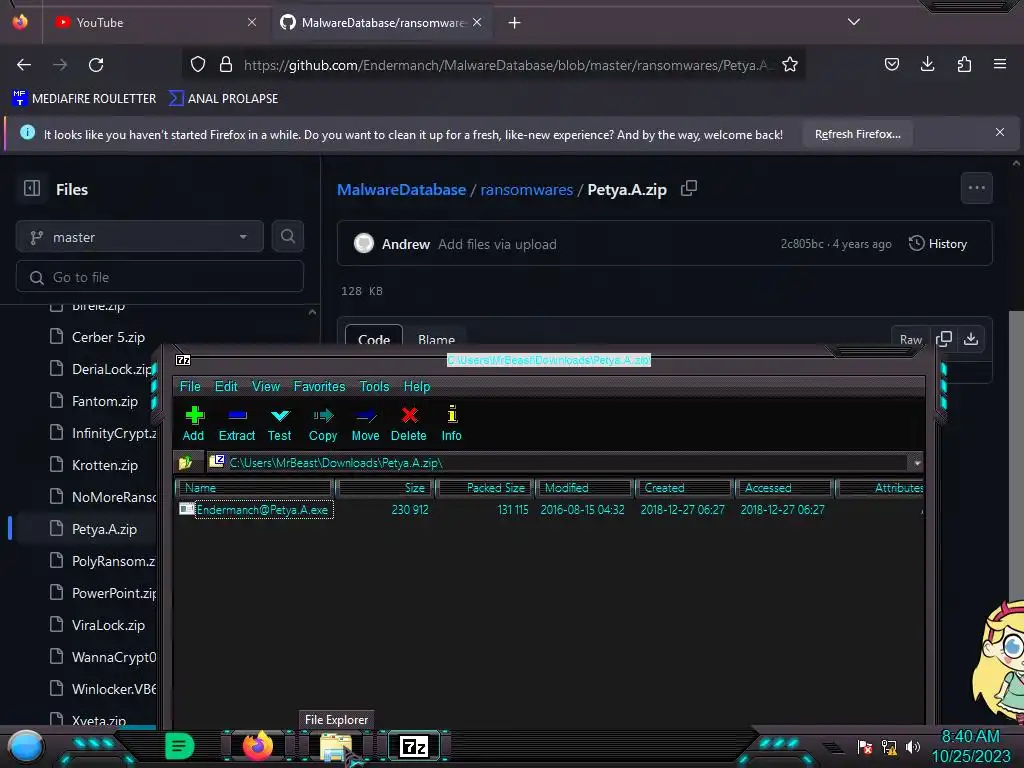
Task: Sort 7-Zip list by Name column
Action: pos(255,488)
